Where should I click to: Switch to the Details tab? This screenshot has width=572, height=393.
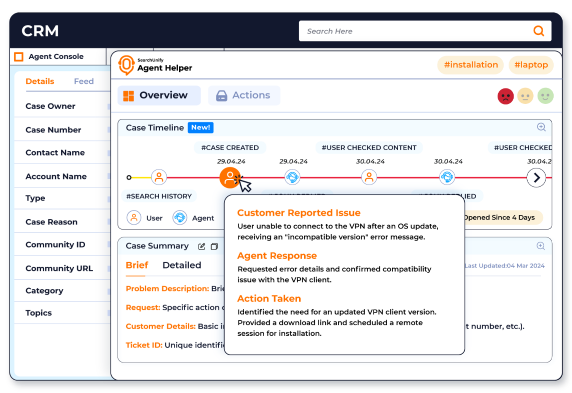click(40, 81)
